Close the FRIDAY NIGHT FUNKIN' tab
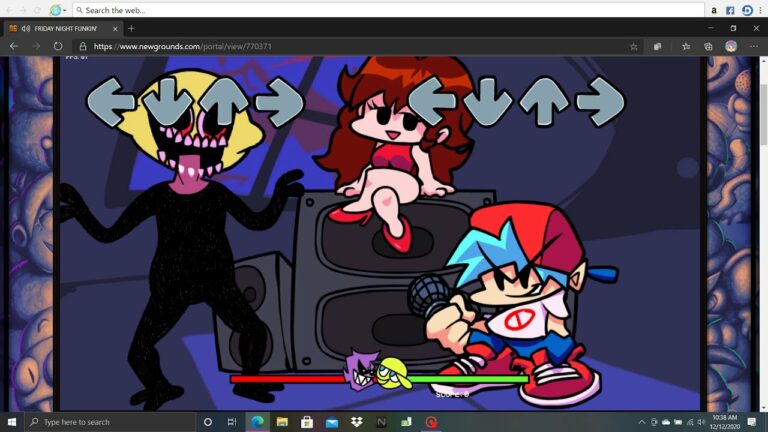This screenshot has width=768, height=432. 115,29
